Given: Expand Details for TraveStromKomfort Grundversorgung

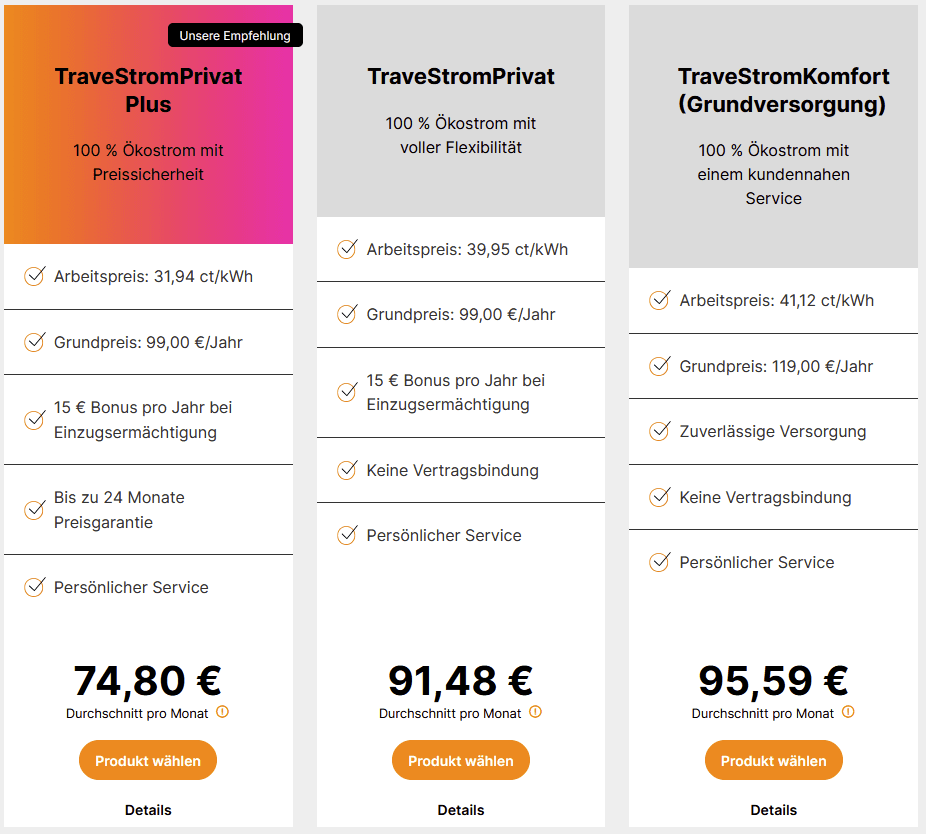Looking at the screenshot, I should [x=773, y=810].
